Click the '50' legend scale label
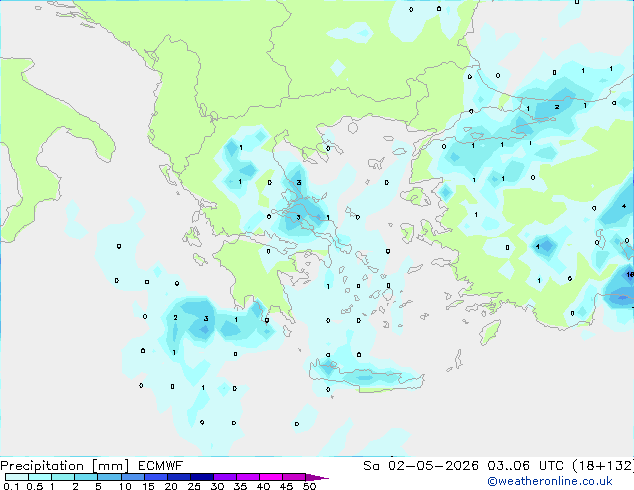 pyautogui.click(x=309, y=486)
